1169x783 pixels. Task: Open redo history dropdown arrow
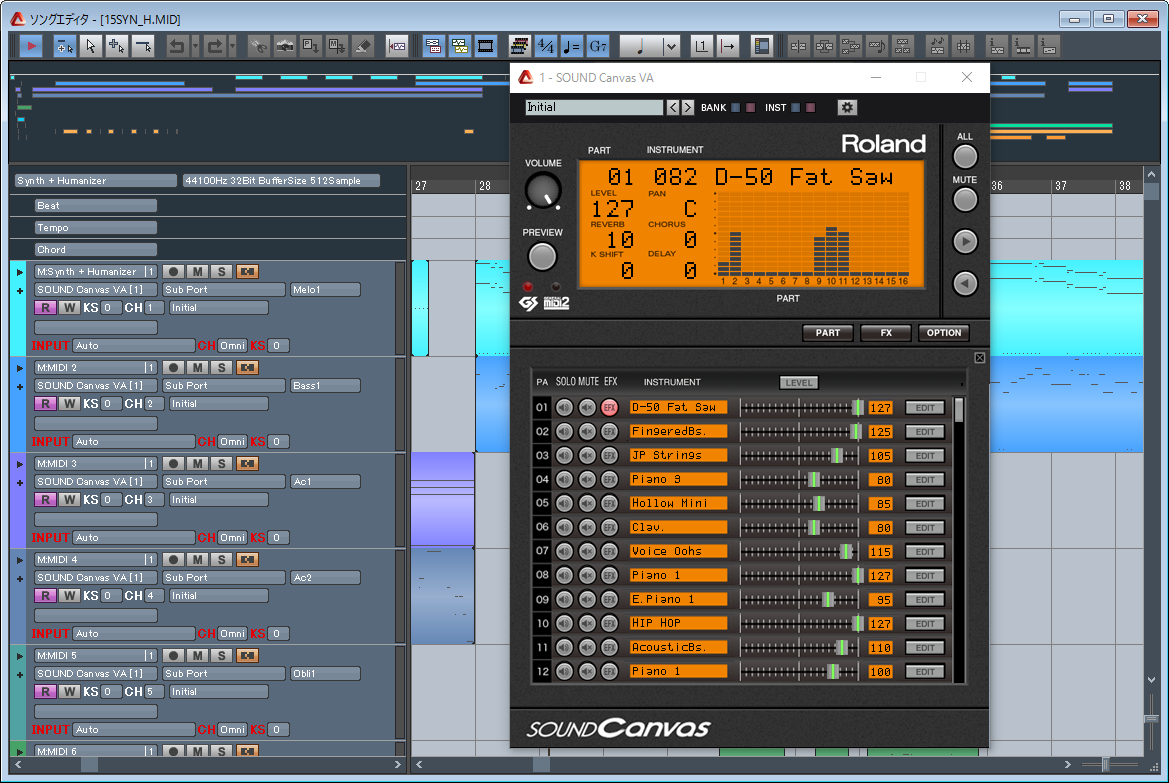tap(233, 46)
